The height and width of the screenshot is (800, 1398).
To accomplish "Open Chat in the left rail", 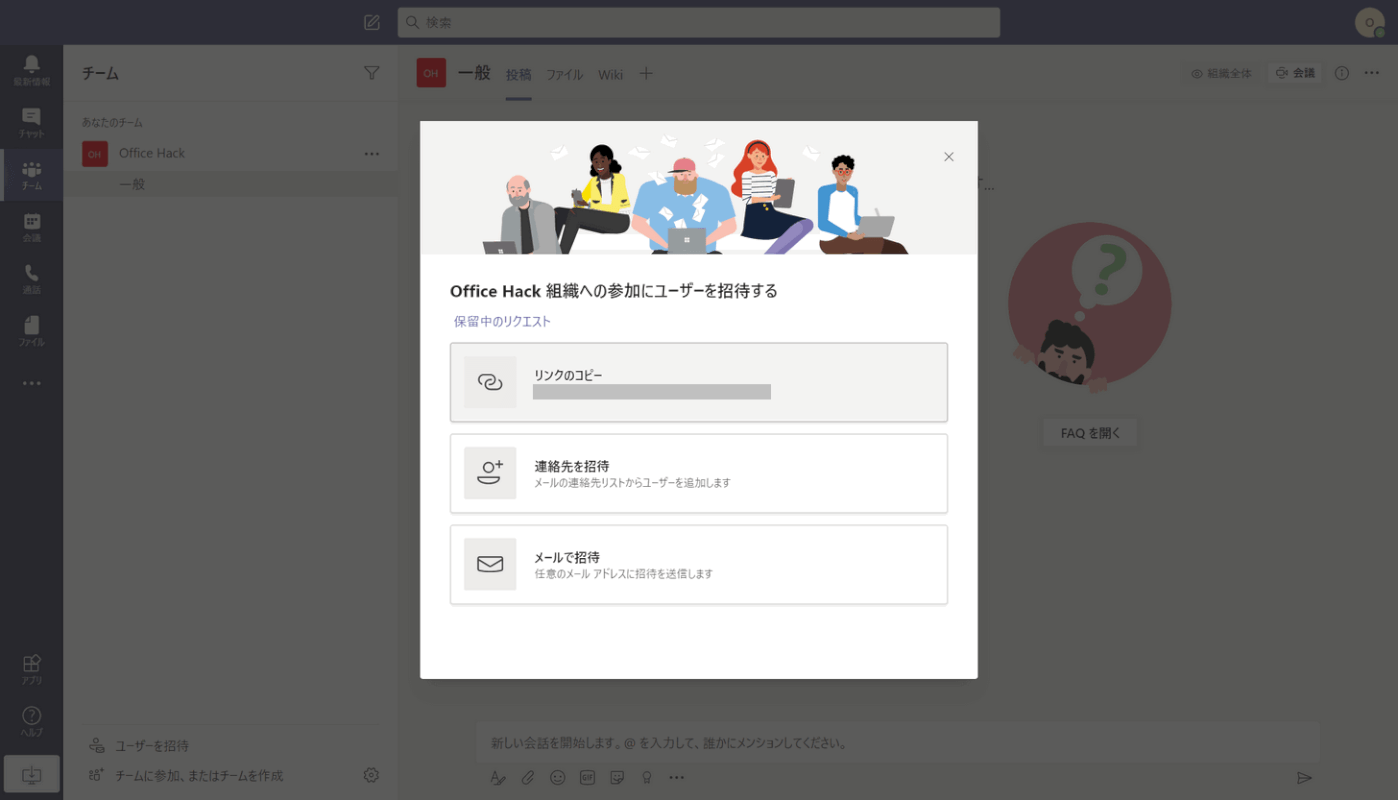I will pyautogui.click(x=31, y=122).
